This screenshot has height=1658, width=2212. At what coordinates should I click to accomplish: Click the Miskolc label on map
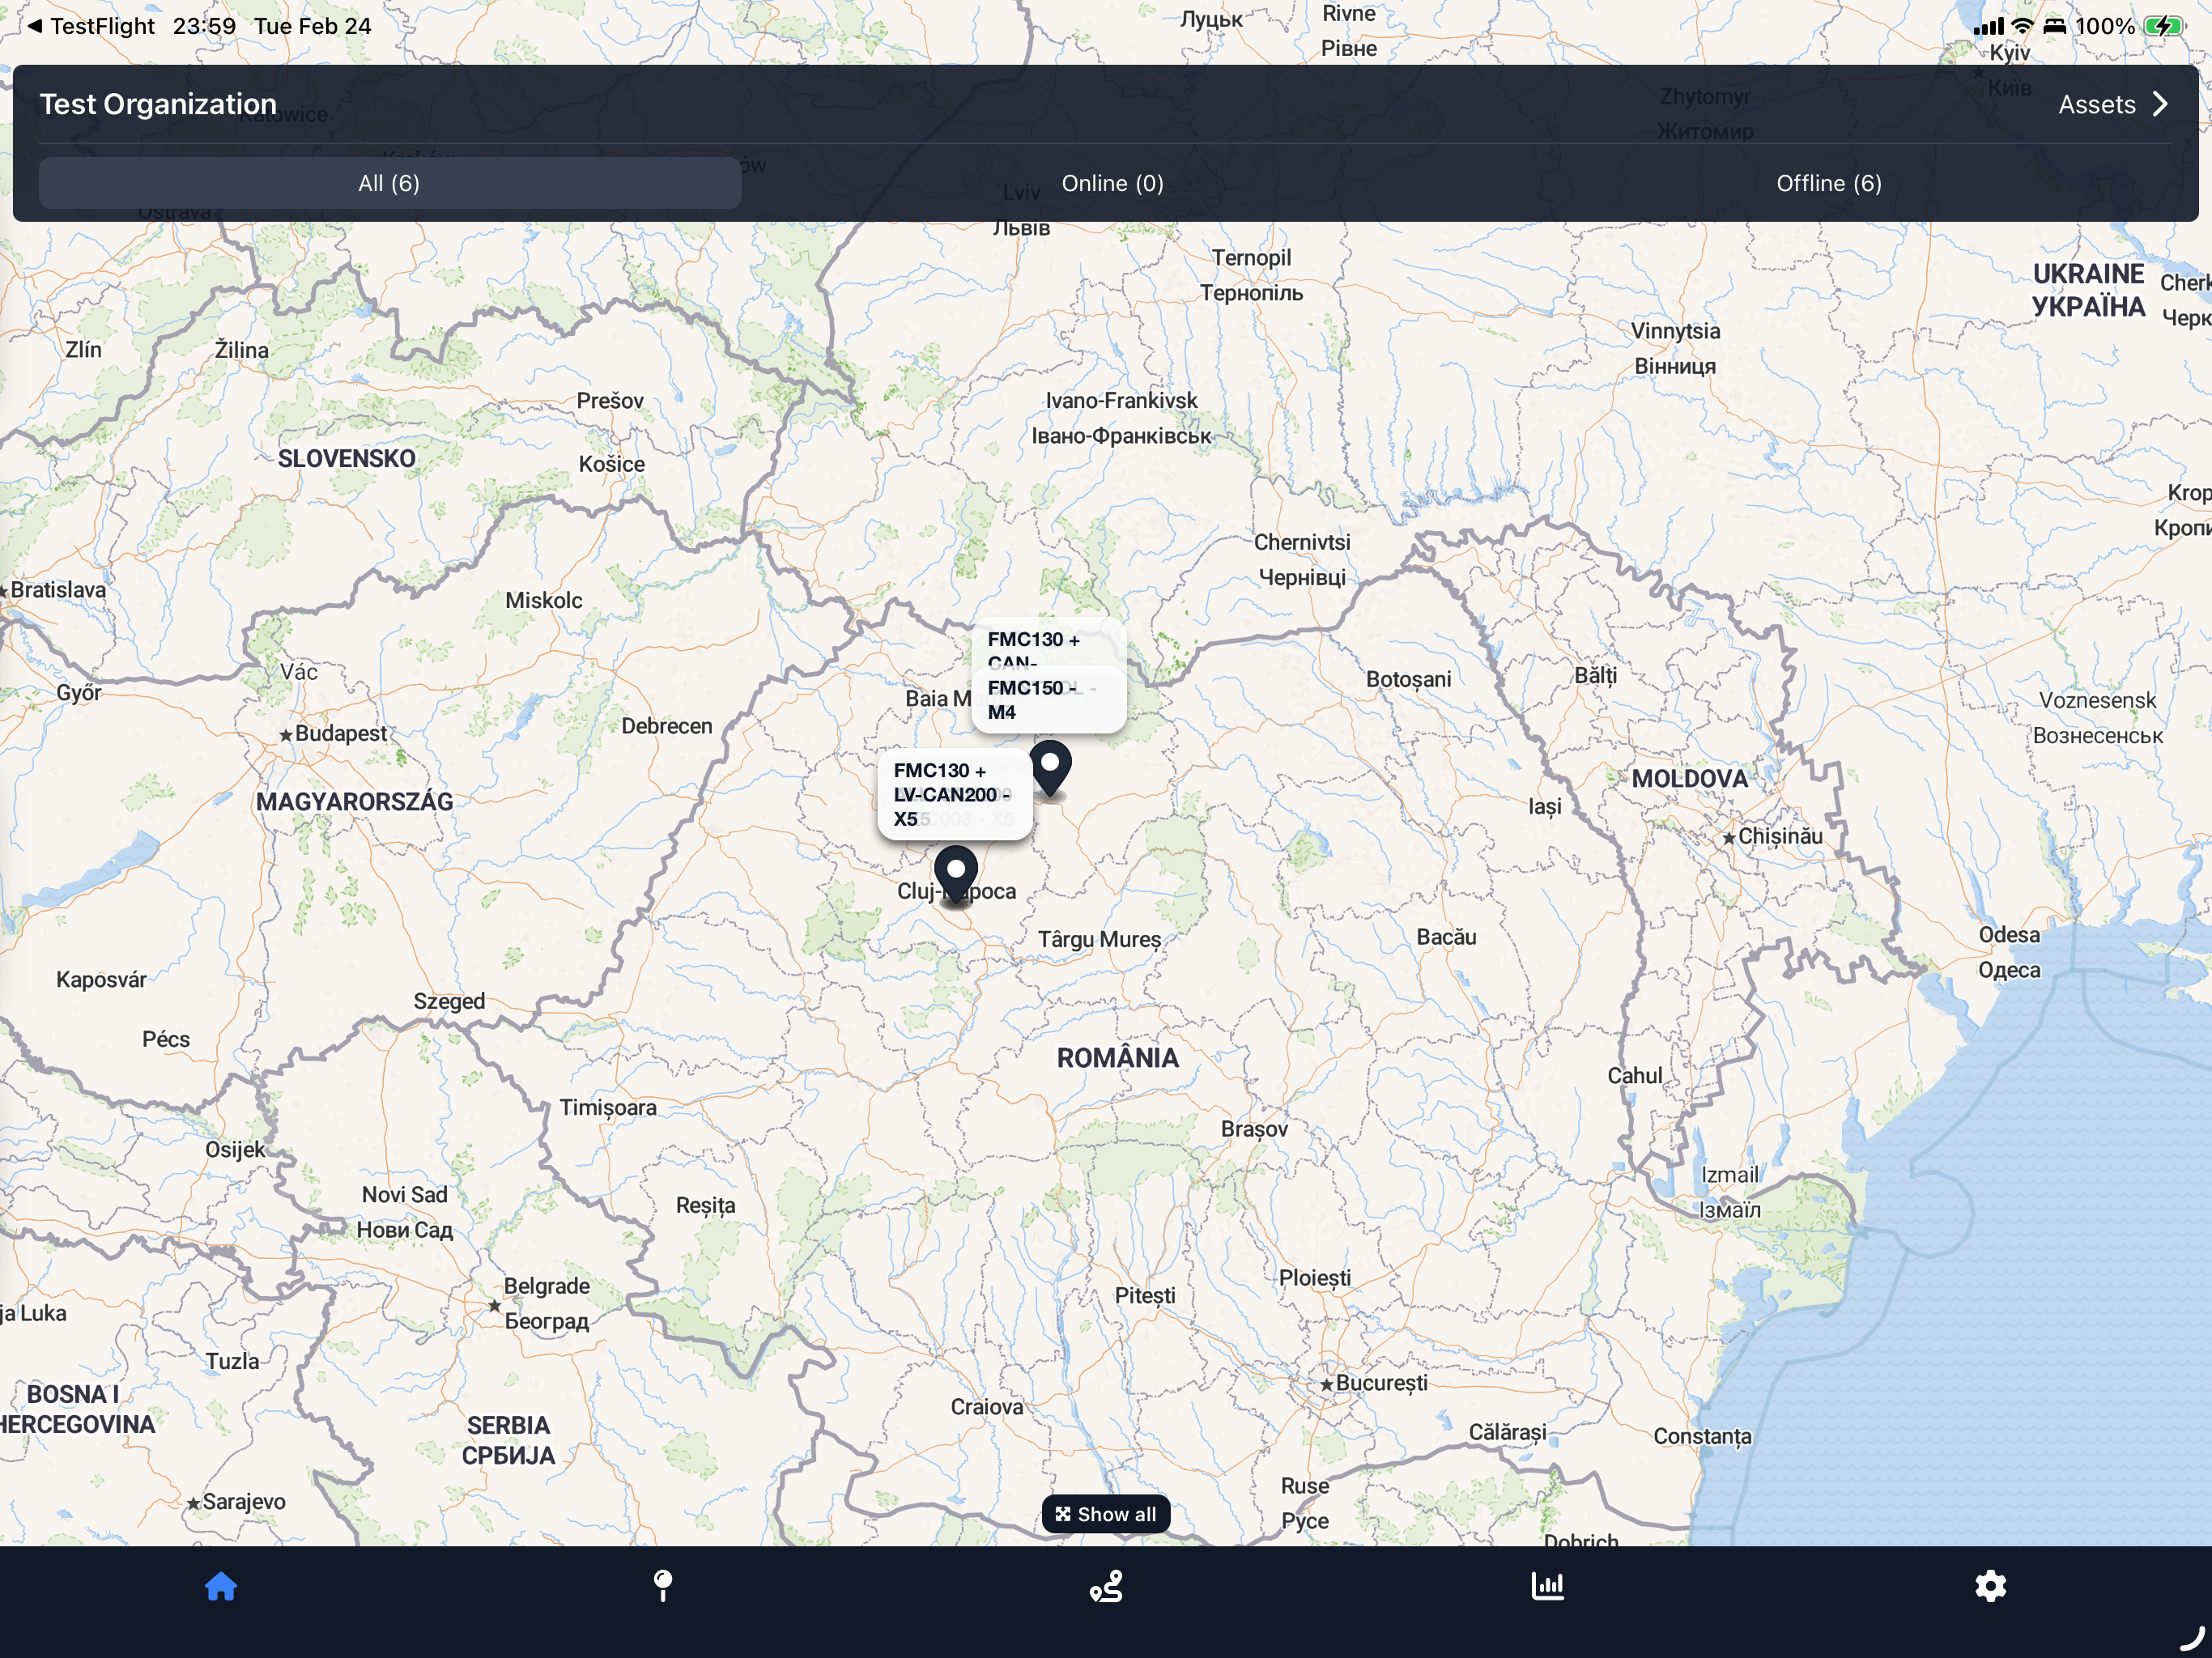point(543,600)
